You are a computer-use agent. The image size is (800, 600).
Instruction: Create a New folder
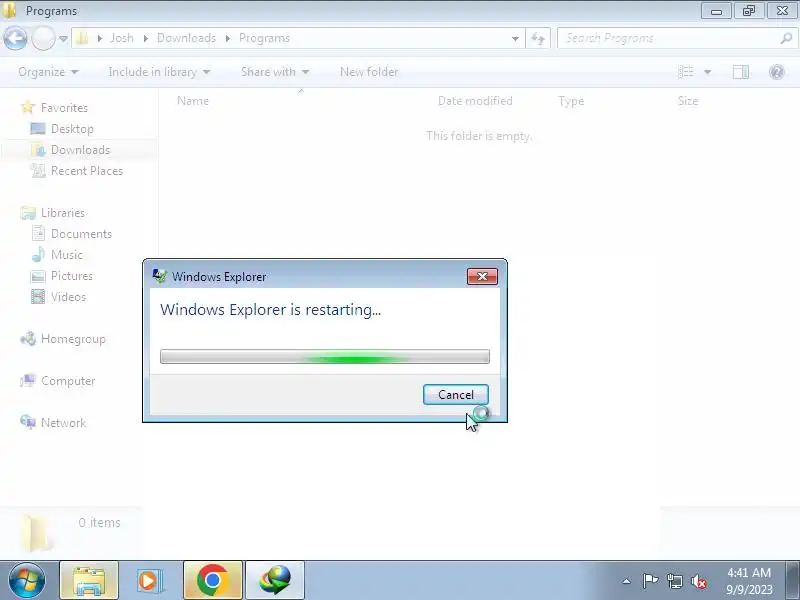pyautogui.click(x=369, y=72)
